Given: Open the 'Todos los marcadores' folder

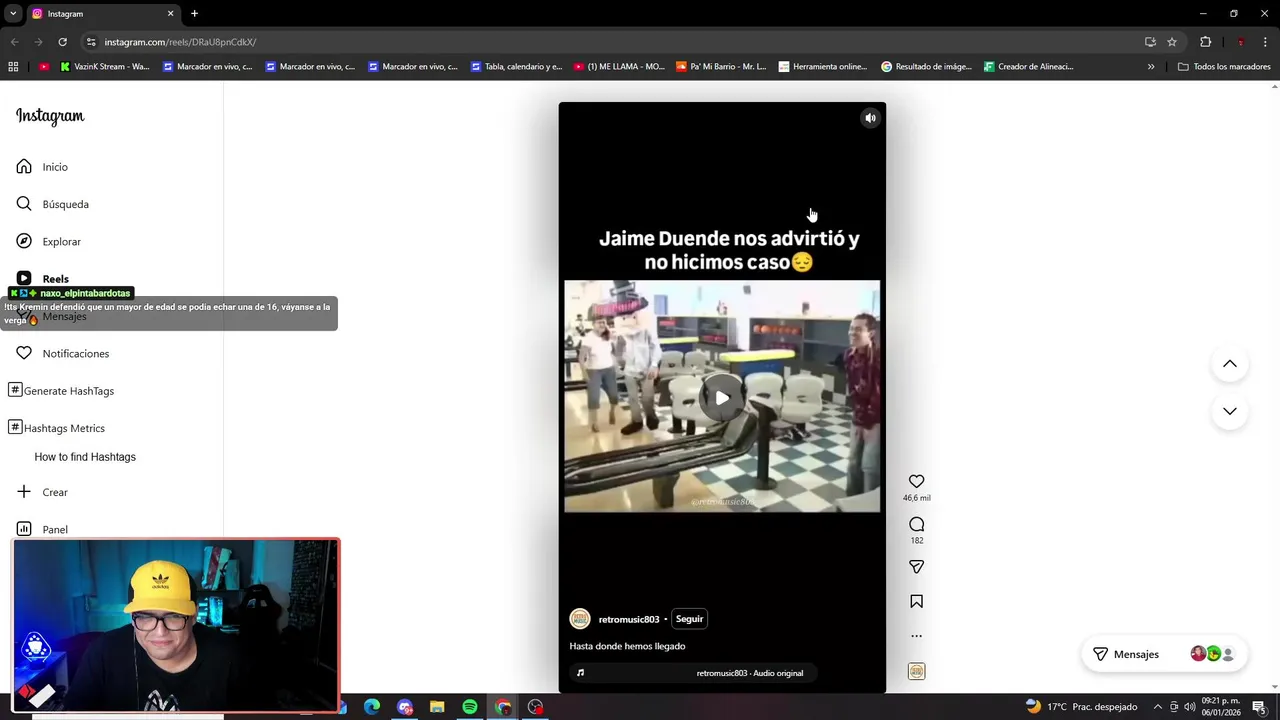Looking at the screenshot, I should pyautogui.click(x=1224, y=67).
